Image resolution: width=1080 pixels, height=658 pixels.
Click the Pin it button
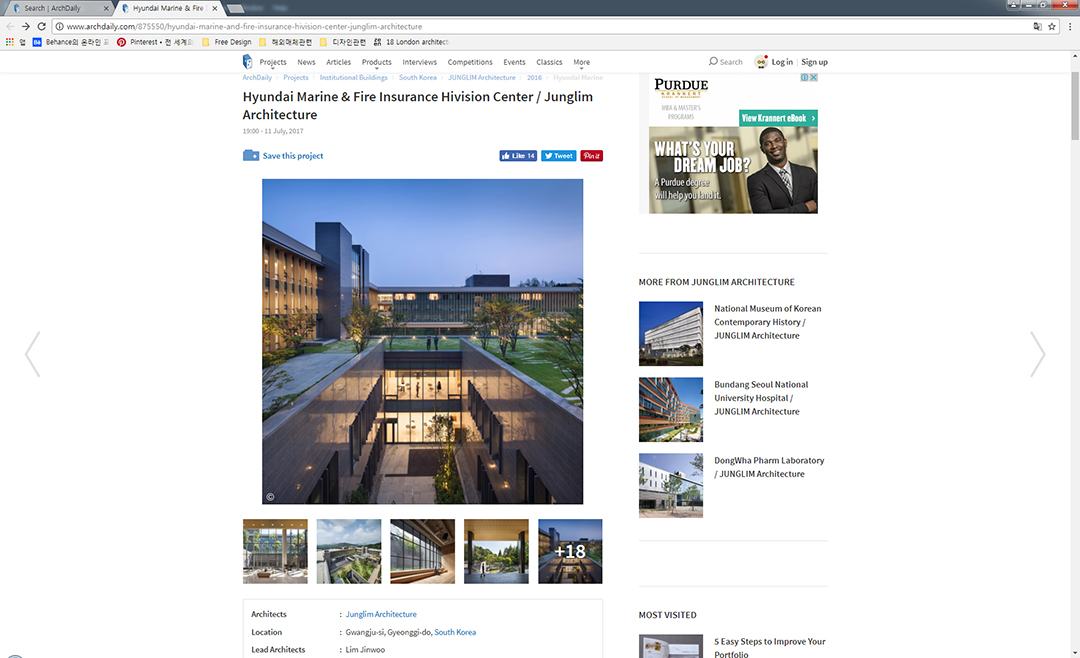click(x=591, y=156)
